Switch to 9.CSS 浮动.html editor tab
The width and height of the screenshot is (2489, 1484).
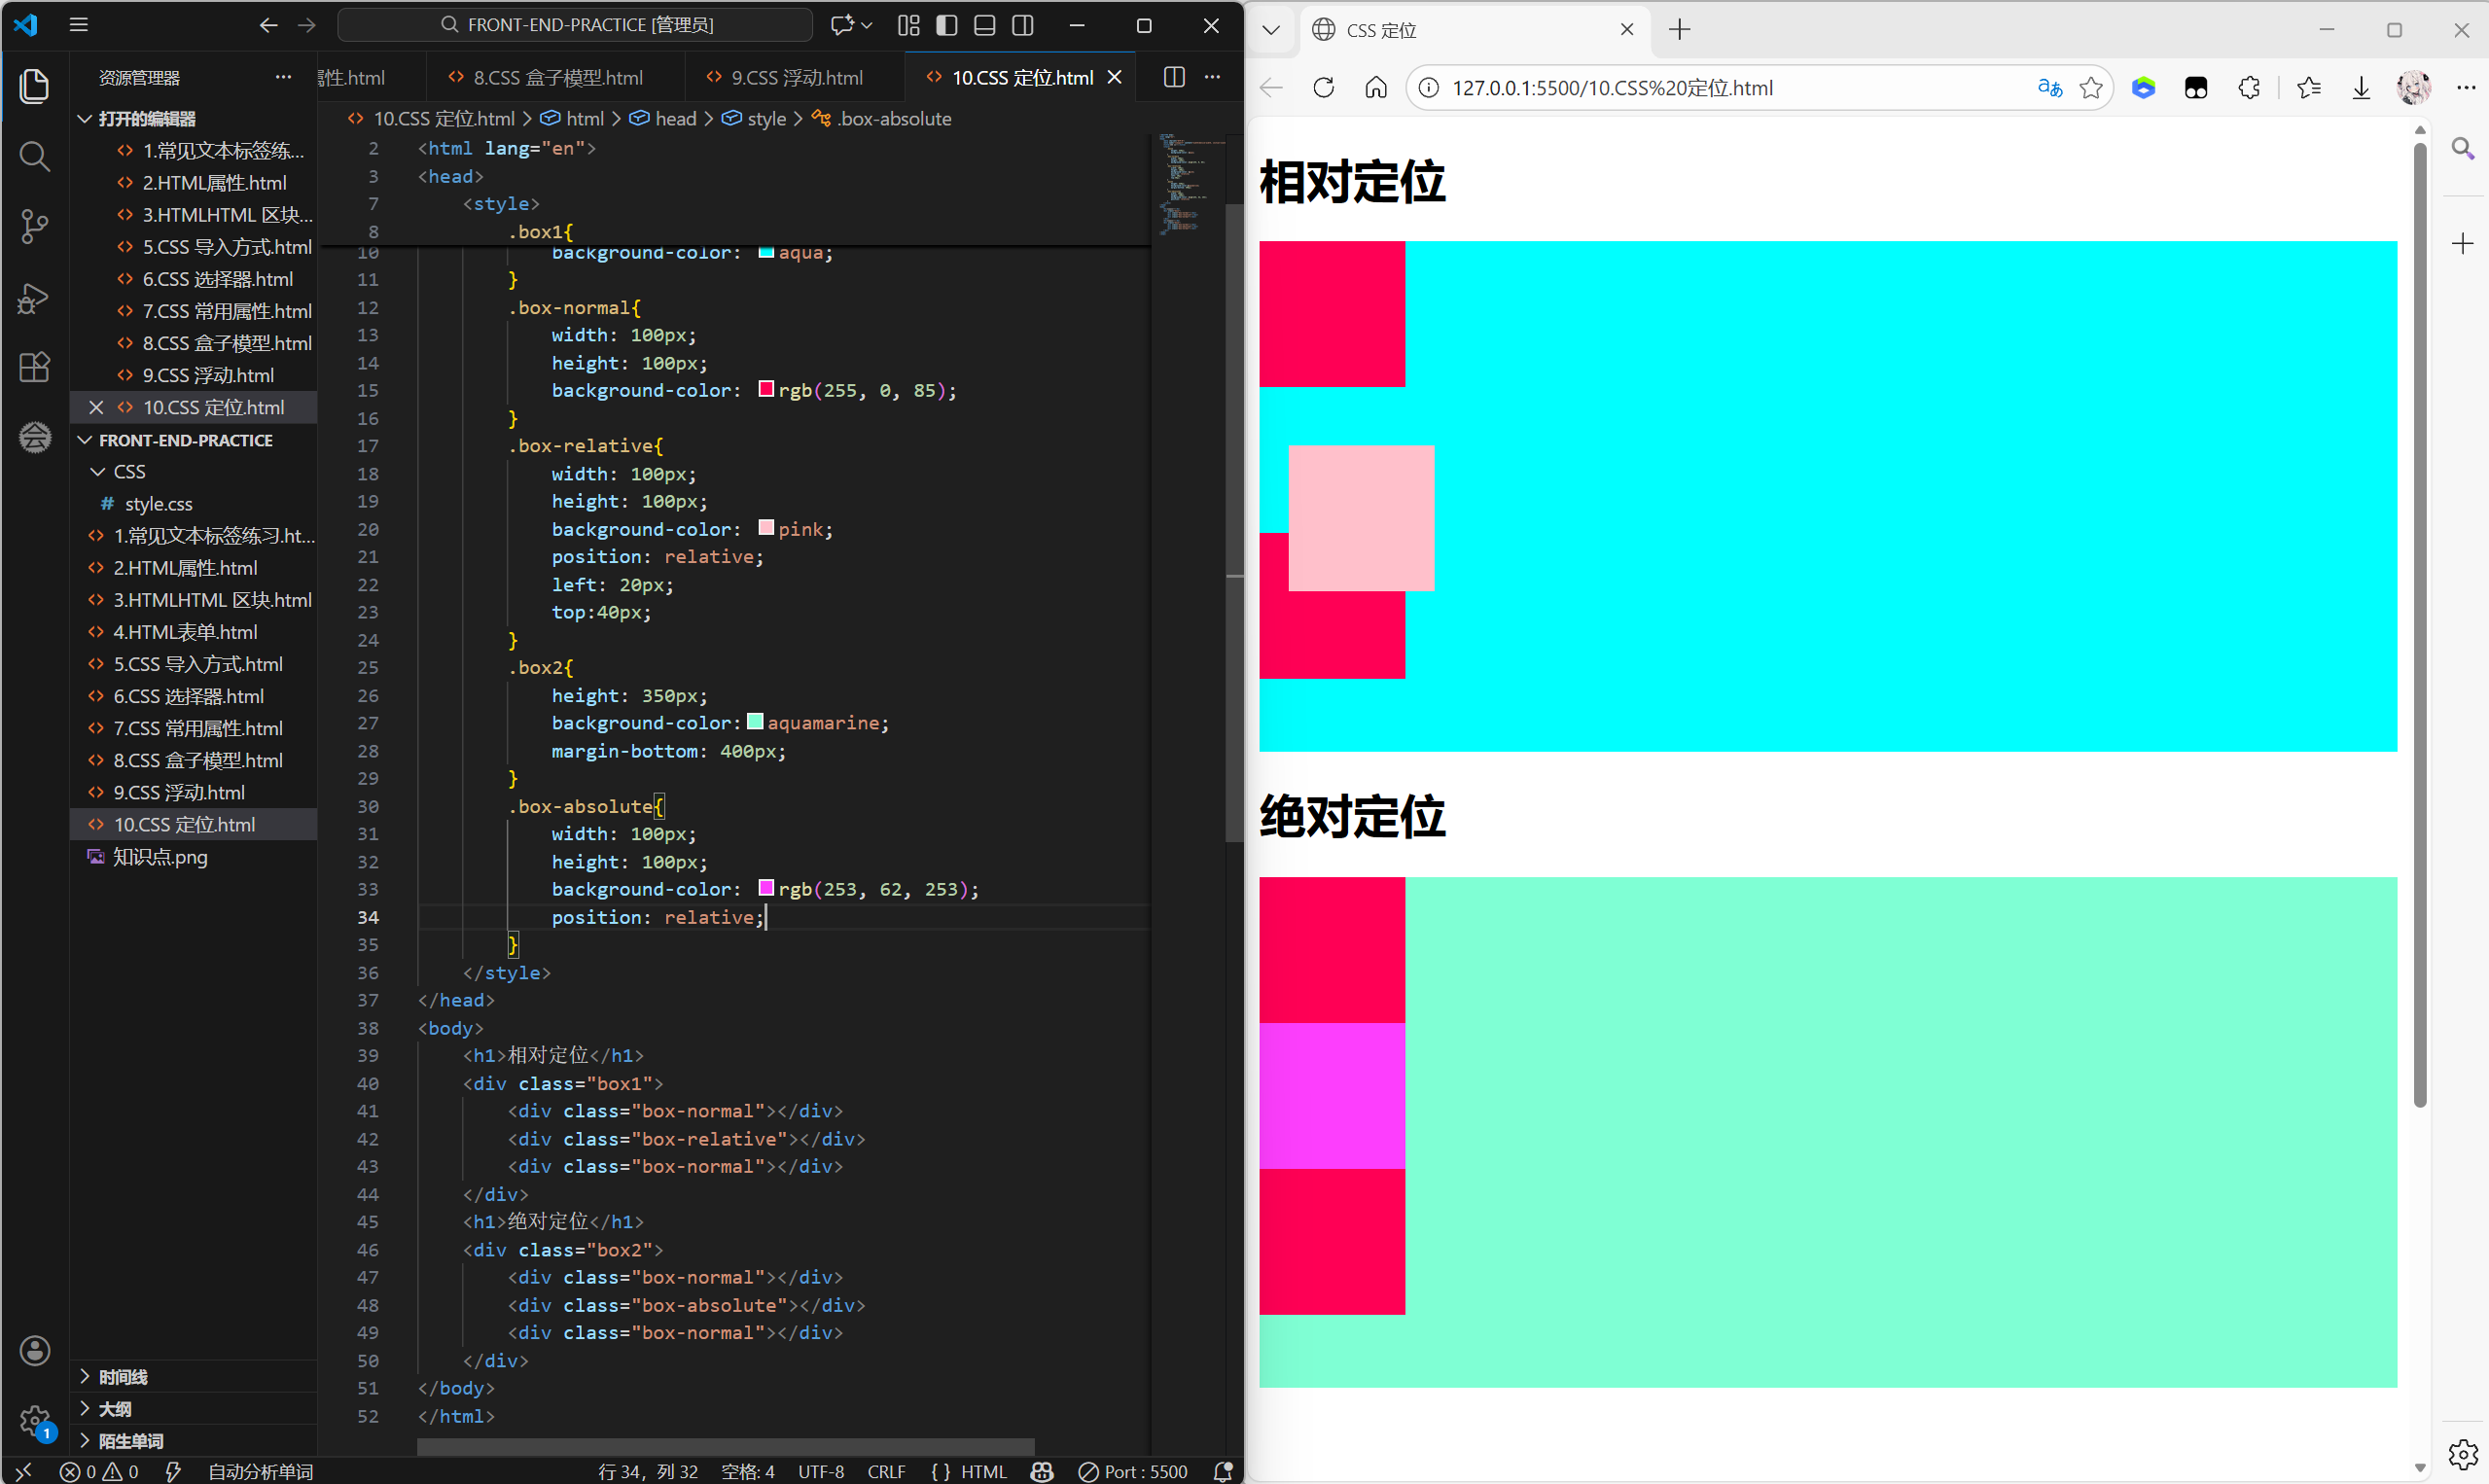click(x=796, y=77)
